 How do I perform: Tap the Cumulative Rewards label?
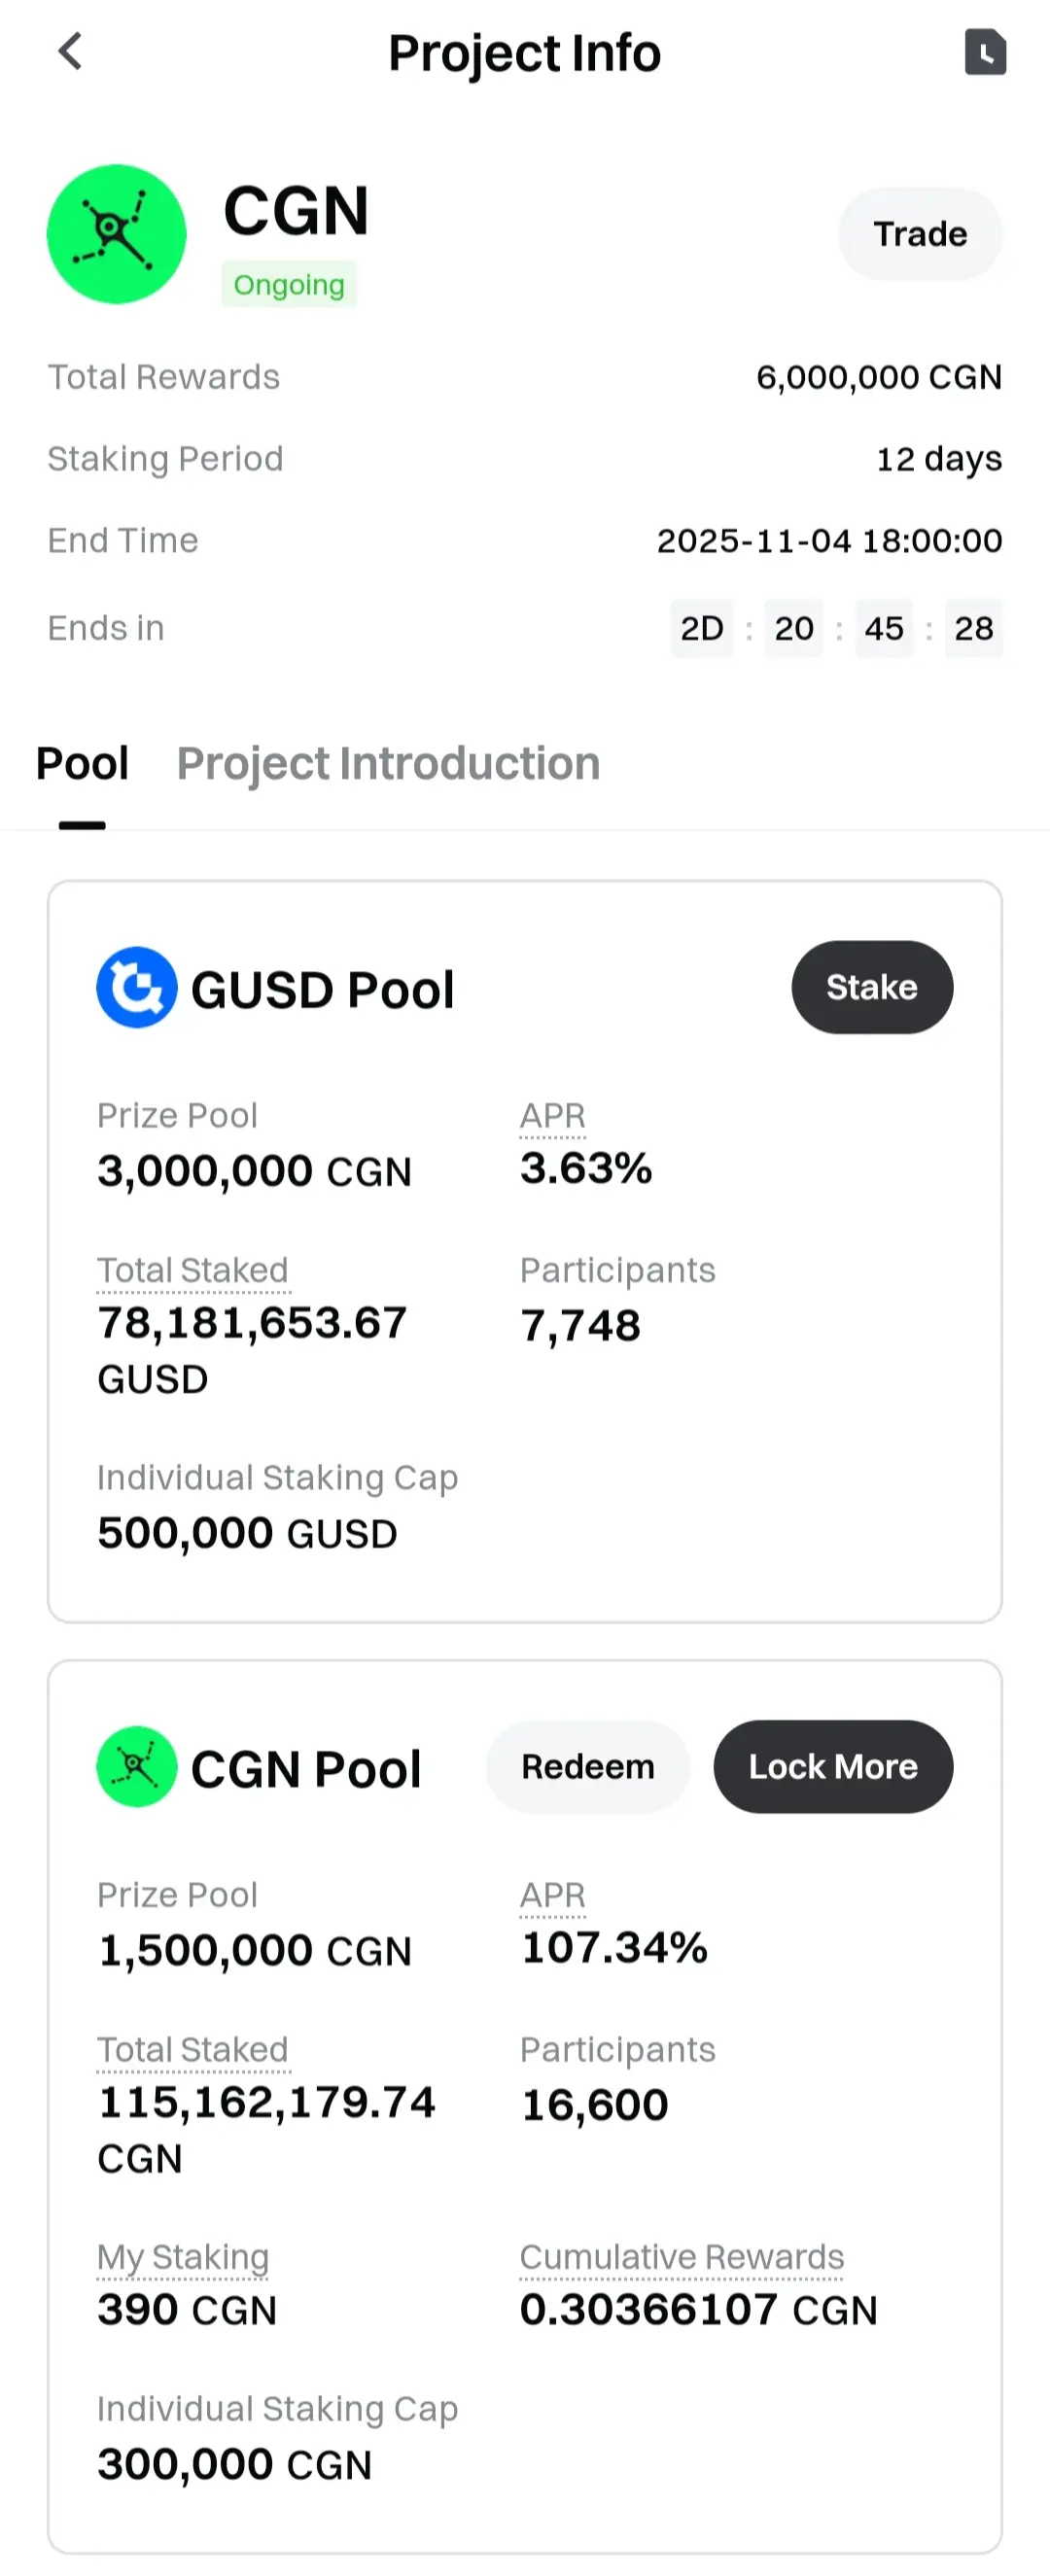681,2257
